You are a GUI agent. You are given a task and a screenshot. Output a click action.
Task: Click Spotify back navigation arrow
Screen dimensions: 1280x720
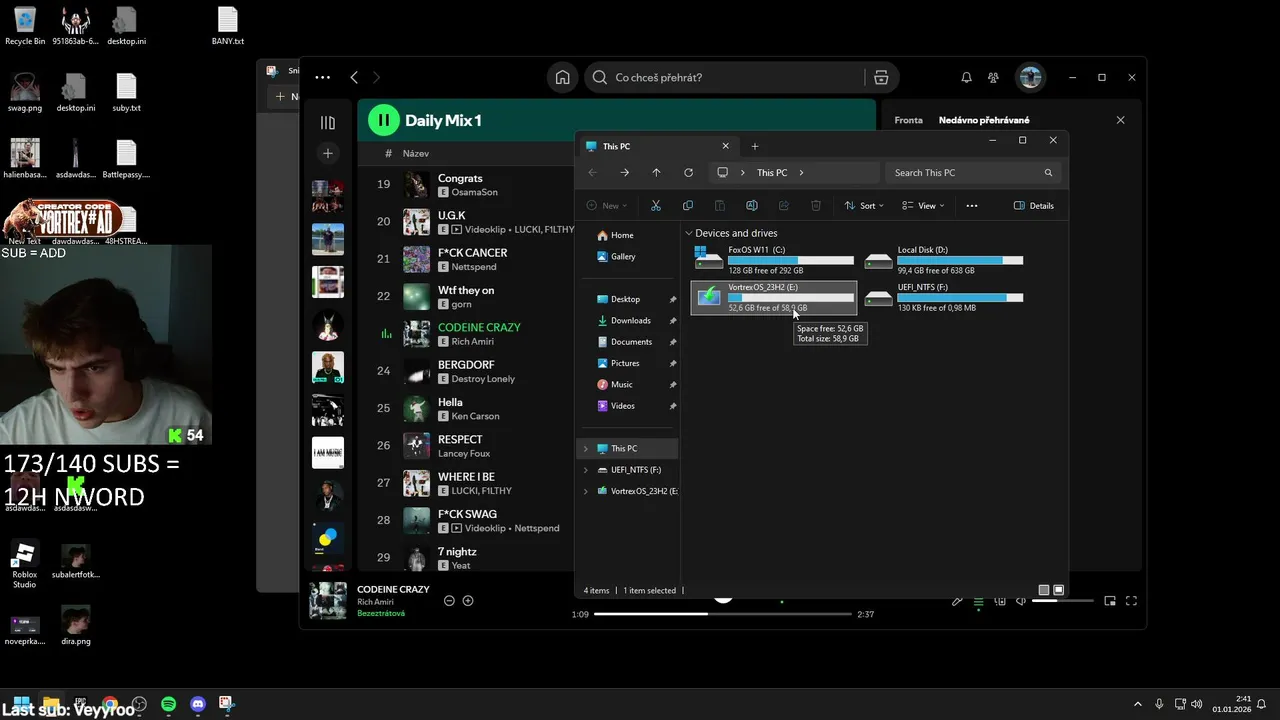pos(354,77)
